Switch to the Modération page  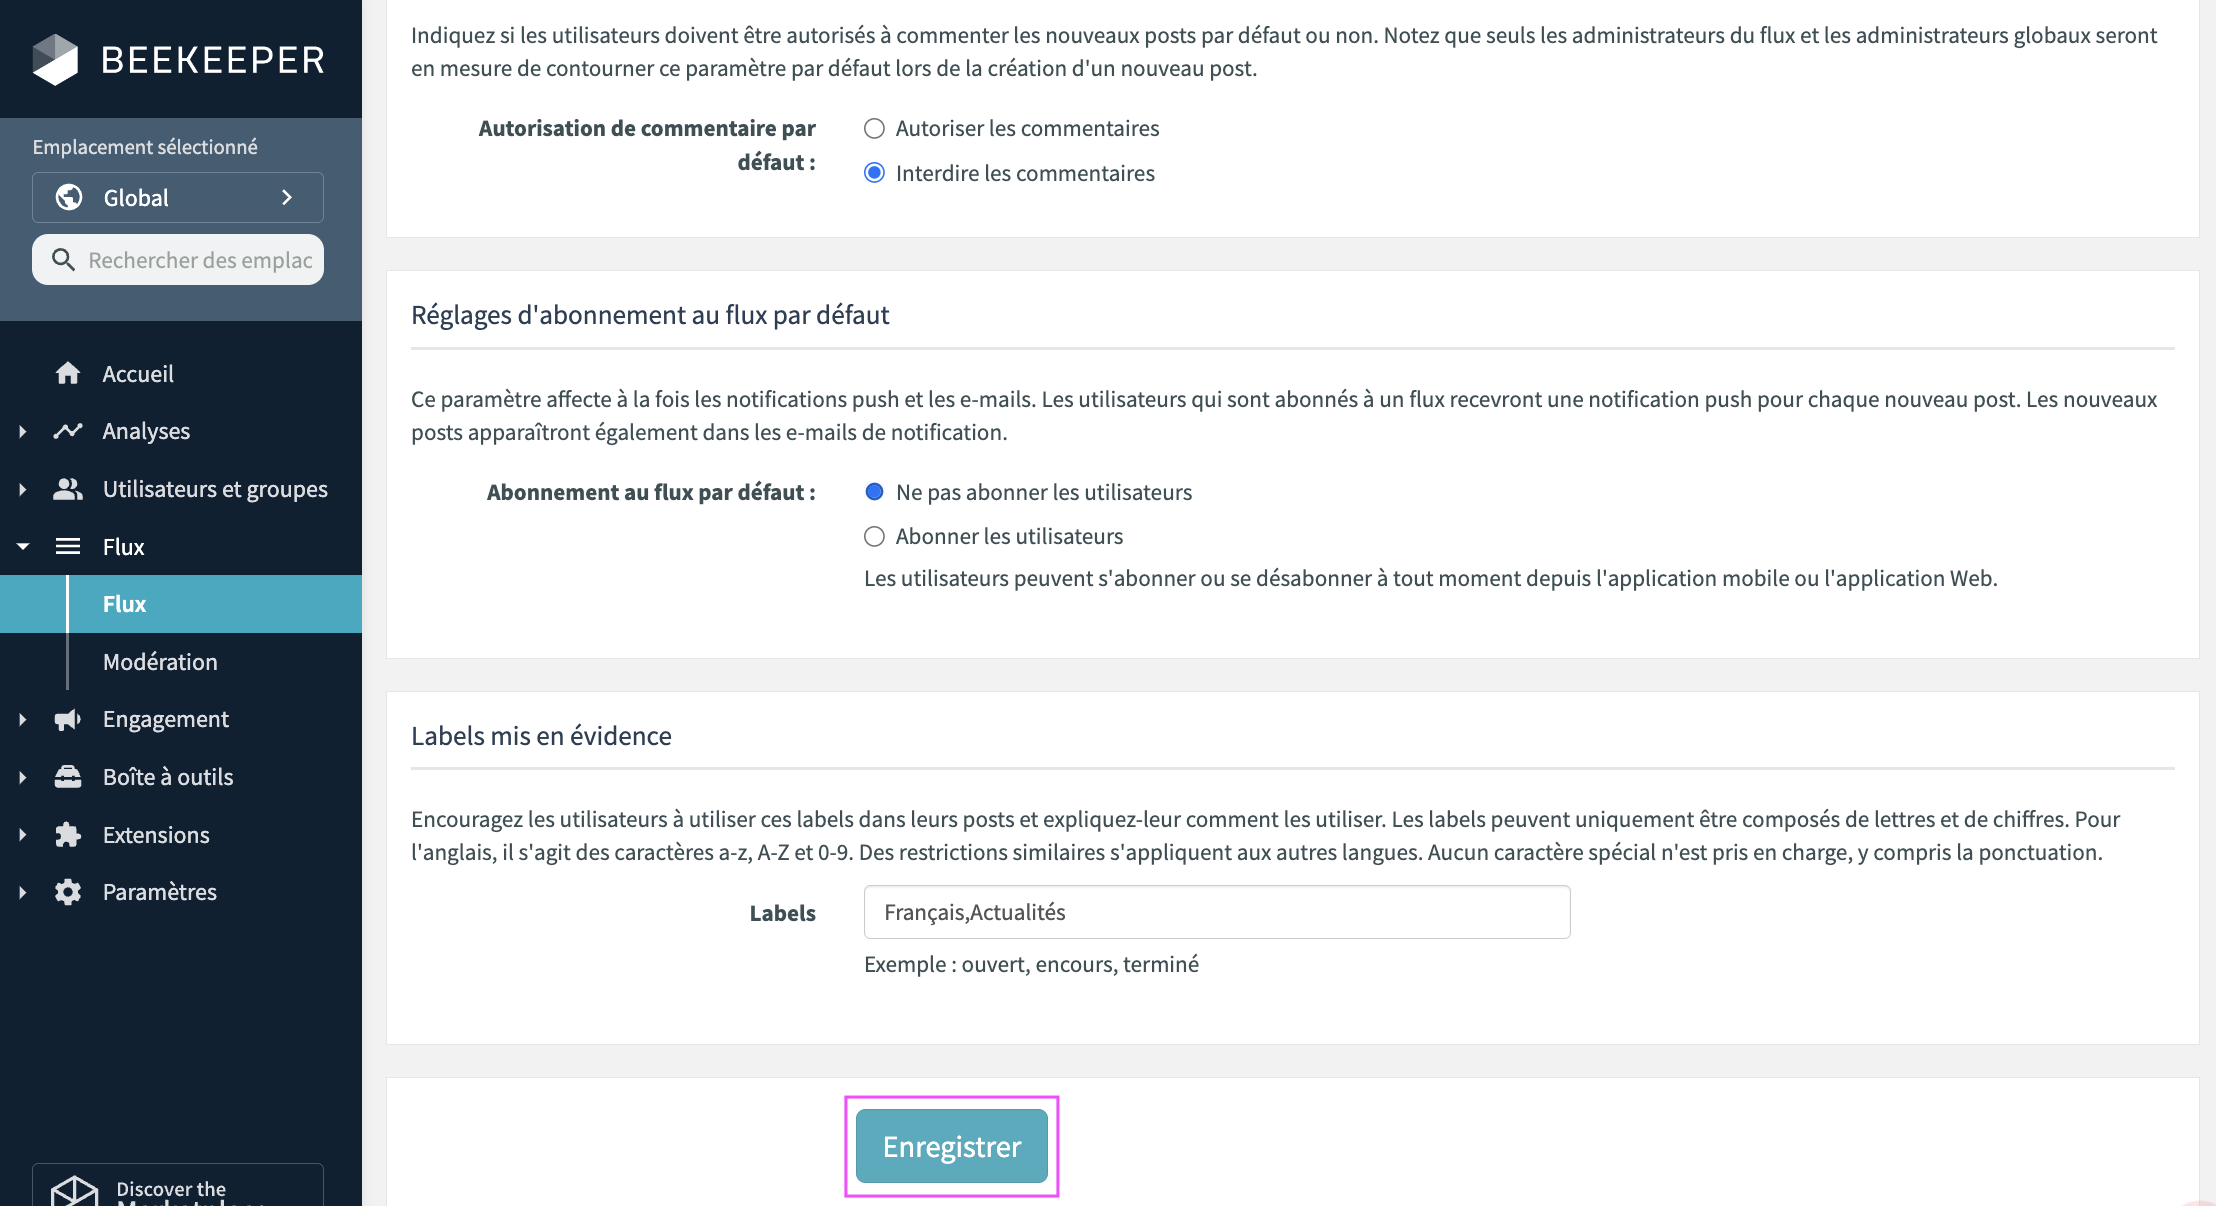[160, 661]
